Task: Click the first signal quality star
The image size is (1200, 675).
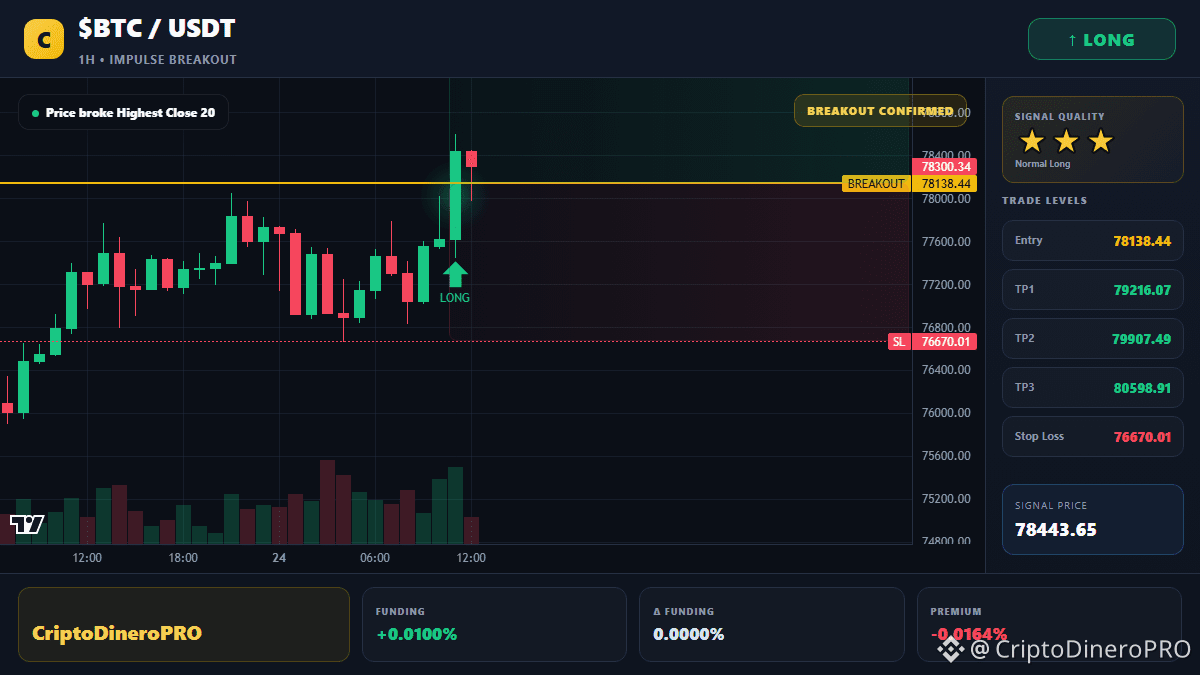Action: pyautogui.click(x=1032, y=141)
